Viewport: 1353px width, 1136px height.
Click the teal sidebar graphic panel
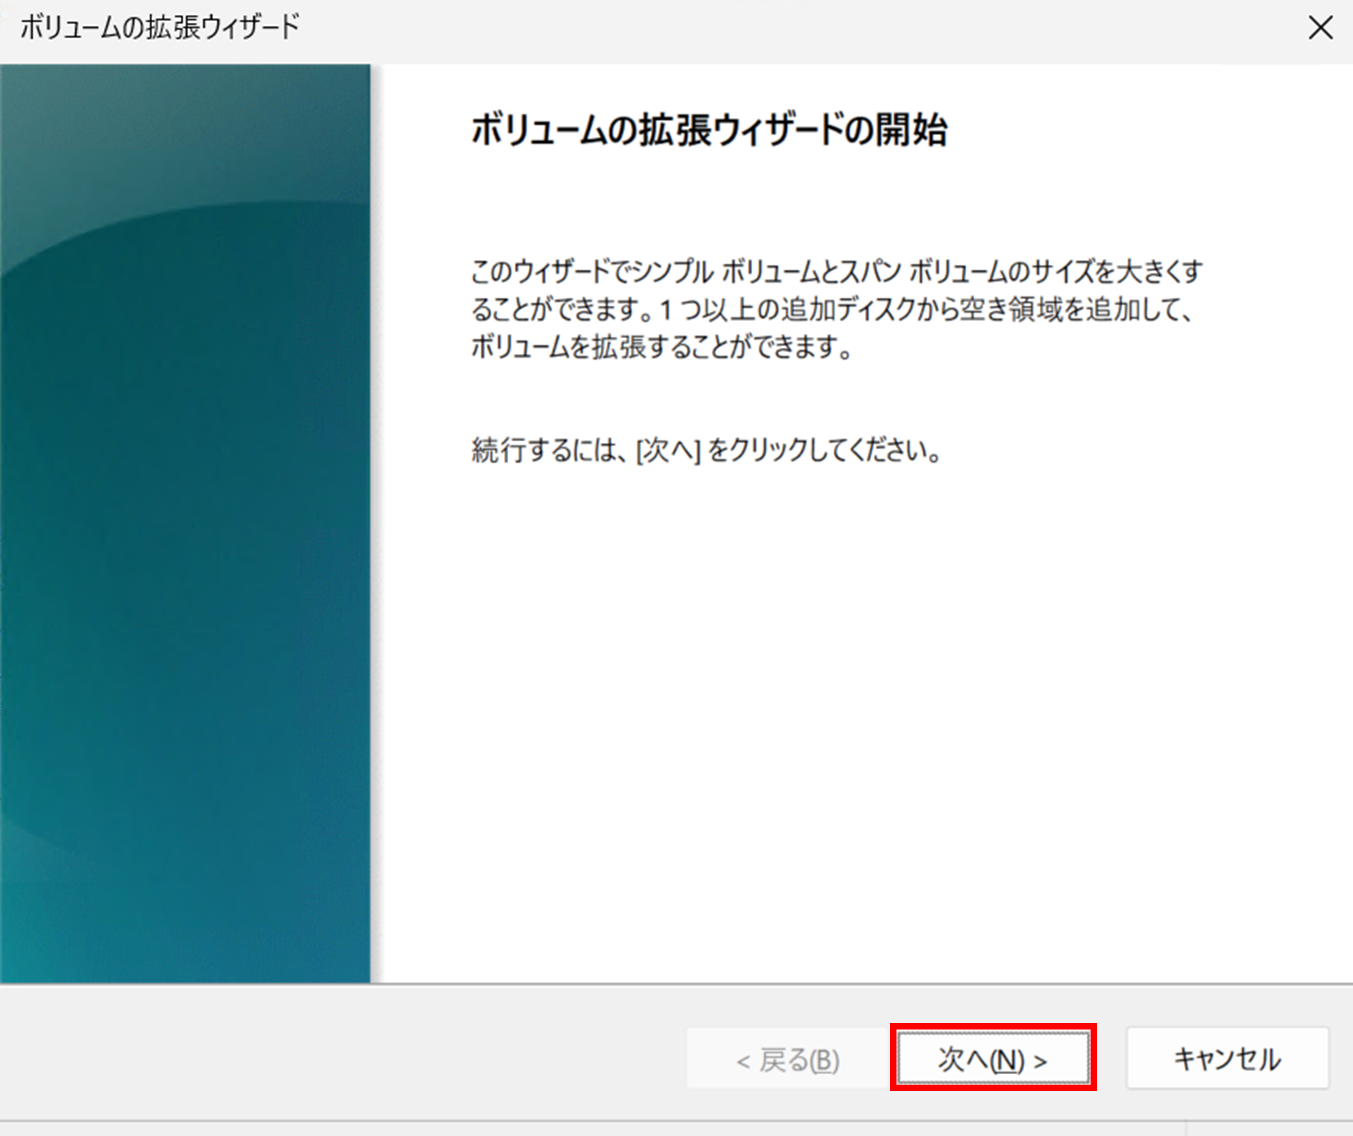[x=185, y=520]
